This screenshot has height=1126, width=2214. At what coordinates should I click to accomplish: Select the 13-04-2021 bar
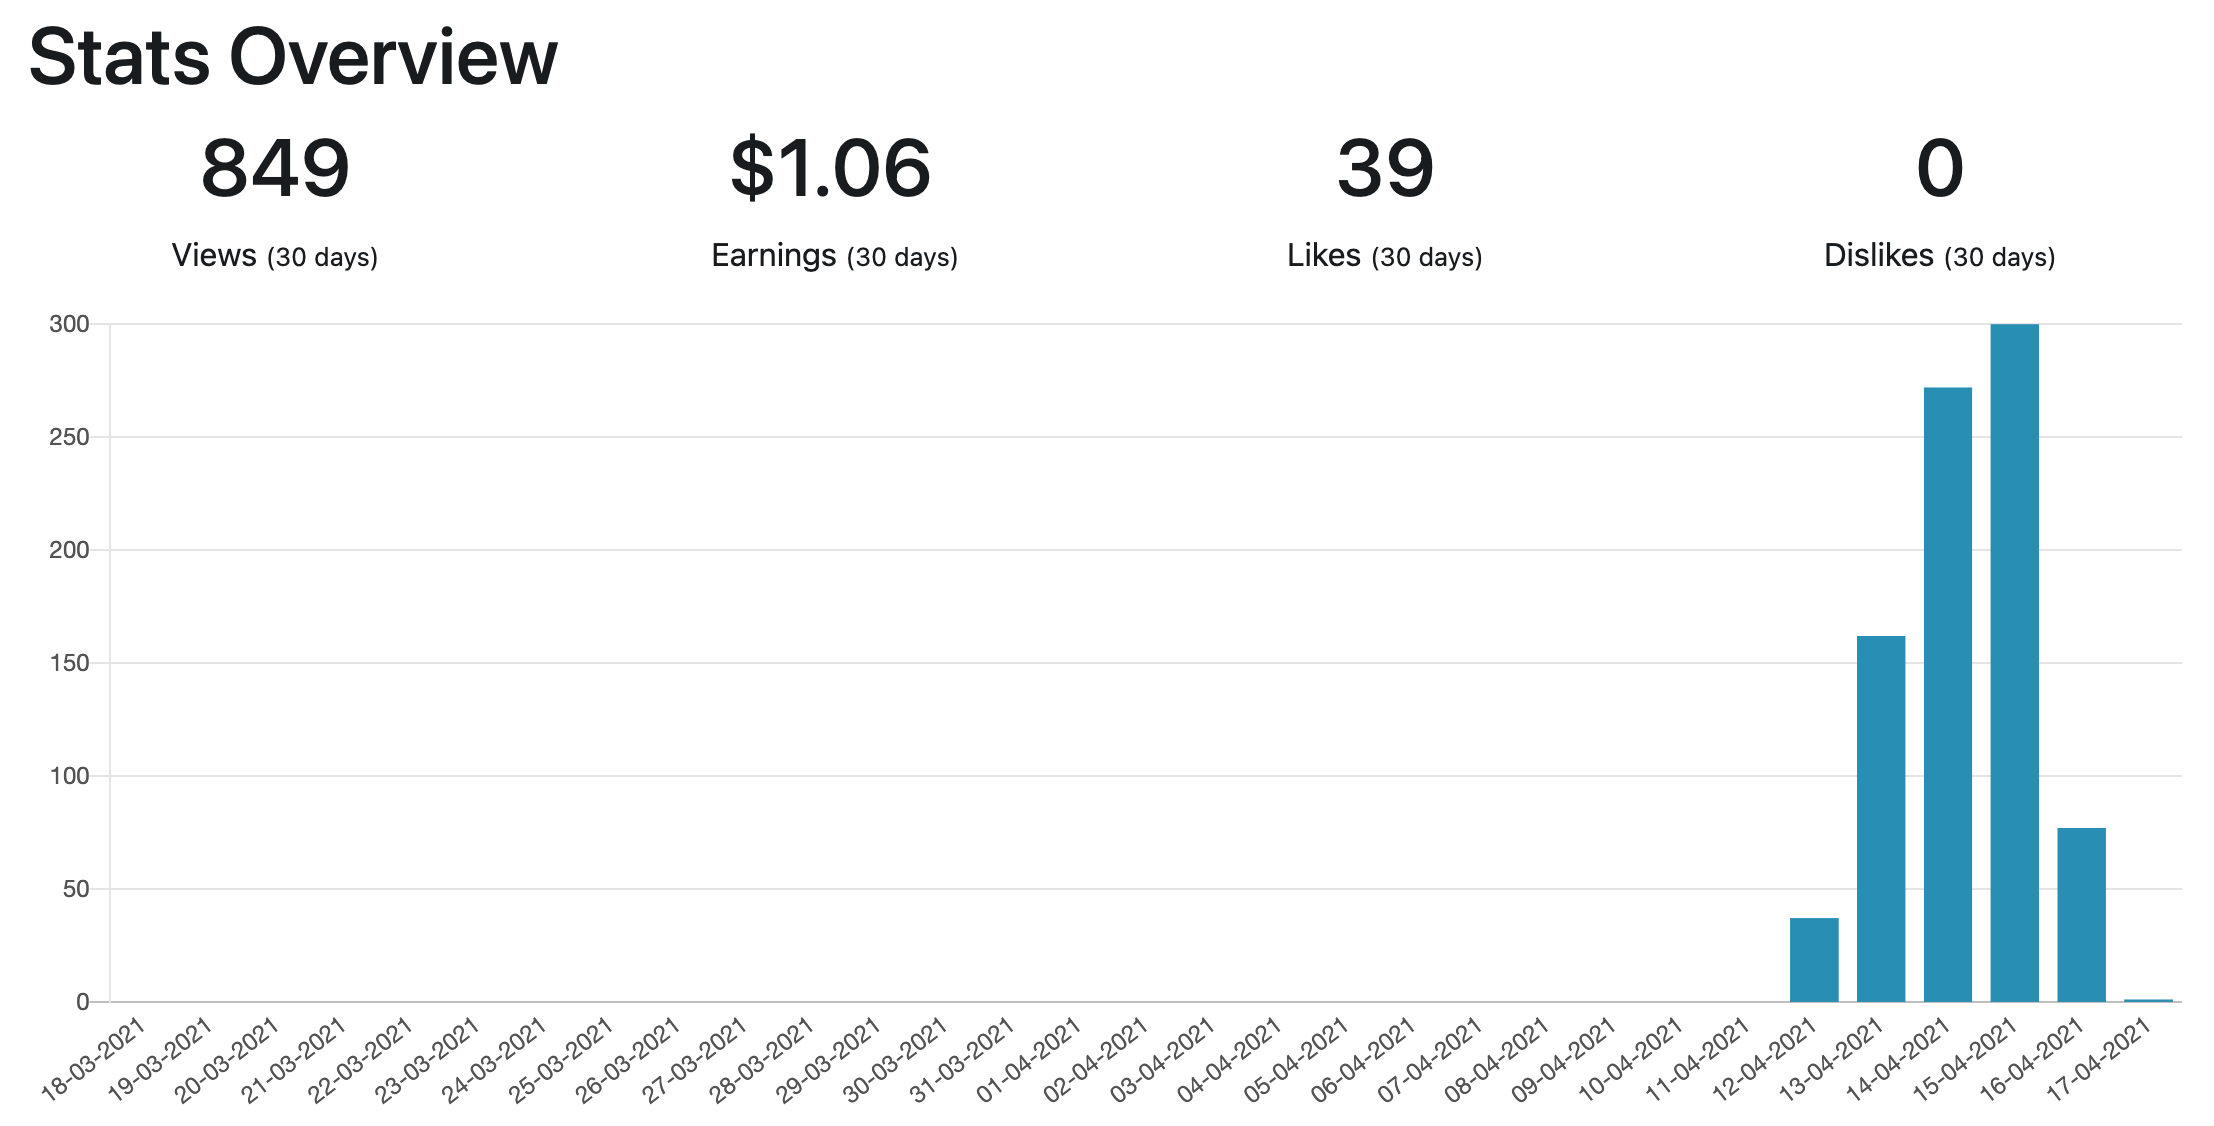(1880, 818)
